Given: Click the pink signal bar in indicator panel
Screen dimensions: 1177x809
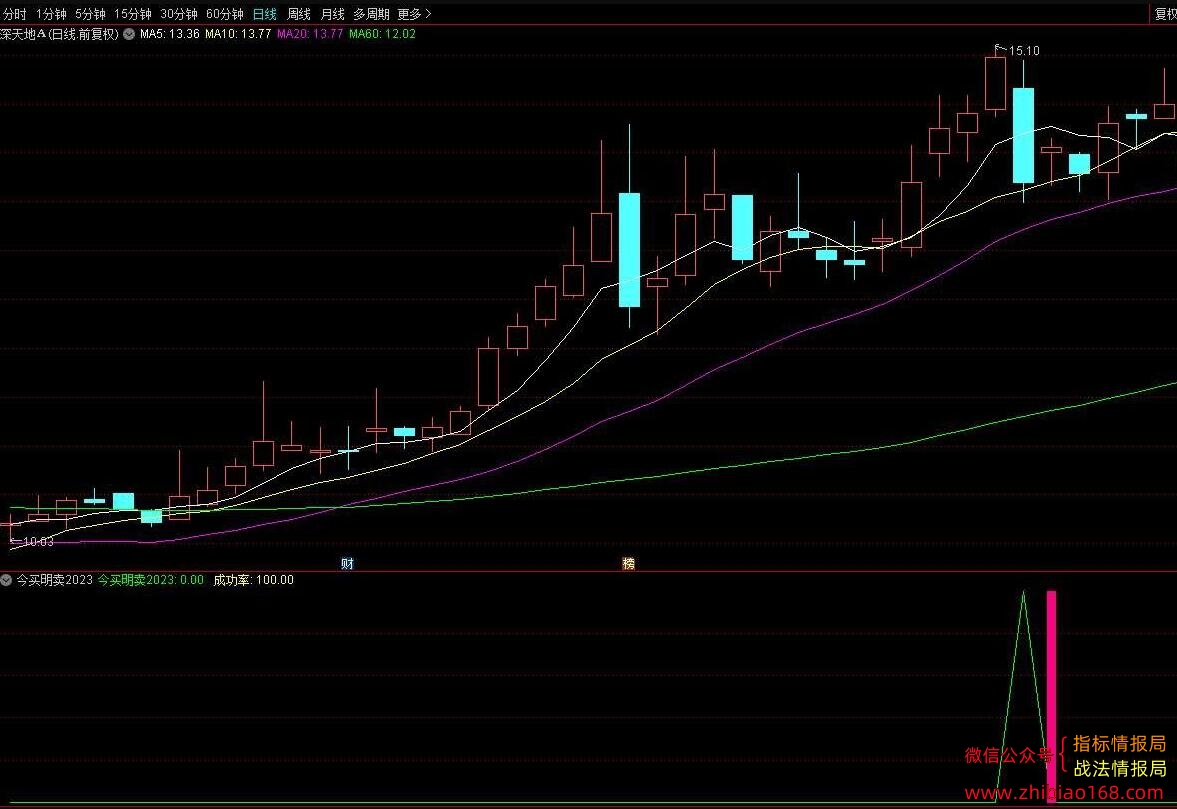Looking at the screenshot, I should 1051,696.
